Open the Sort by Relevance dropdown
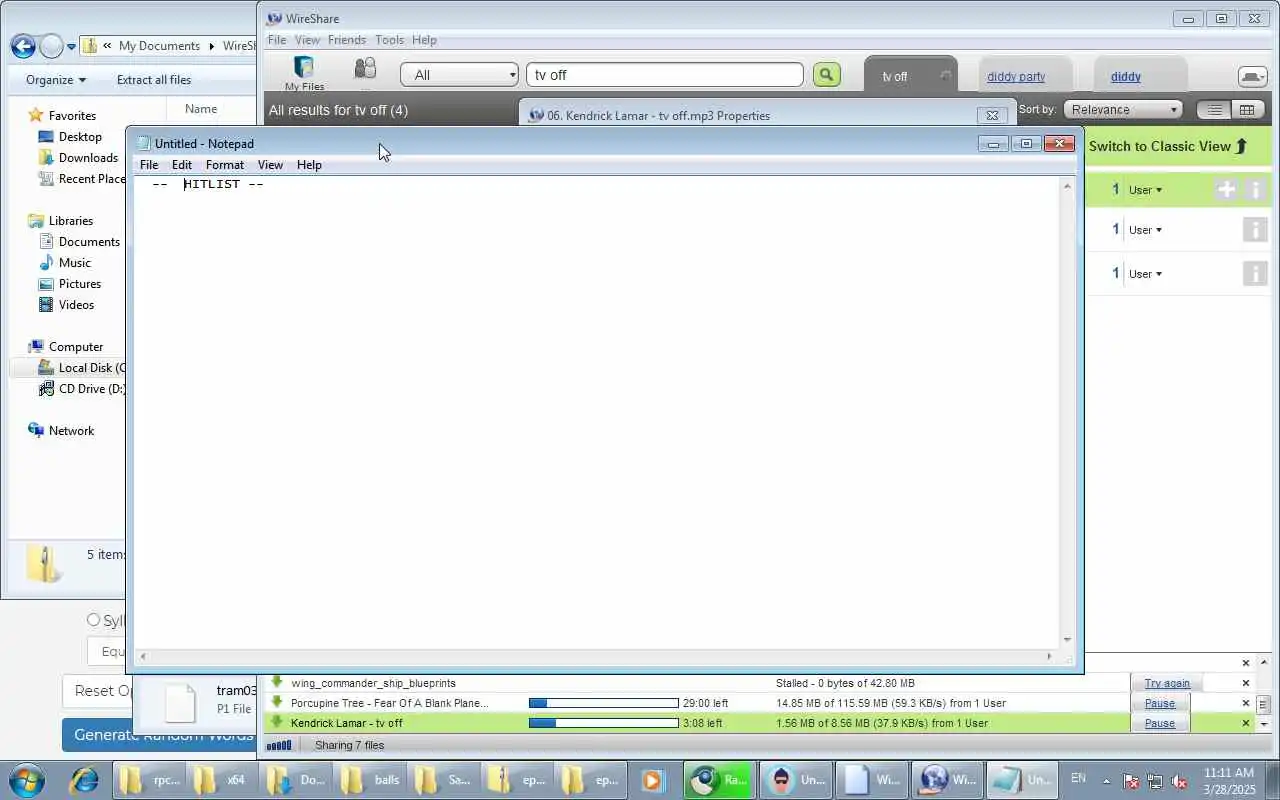The height and width of the screenshot is (800, 1280). tap(1122, 110)
